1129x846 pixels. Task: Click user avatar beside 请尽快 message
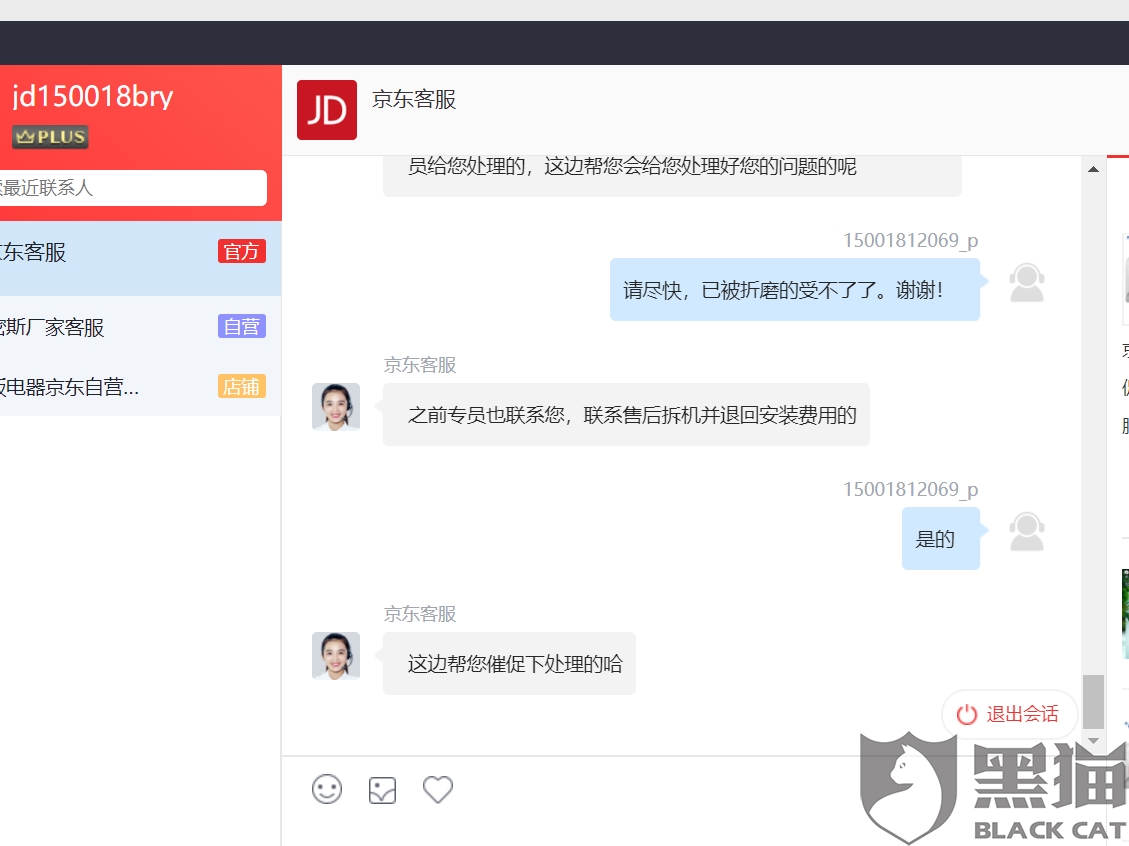tap(1027, 283)
